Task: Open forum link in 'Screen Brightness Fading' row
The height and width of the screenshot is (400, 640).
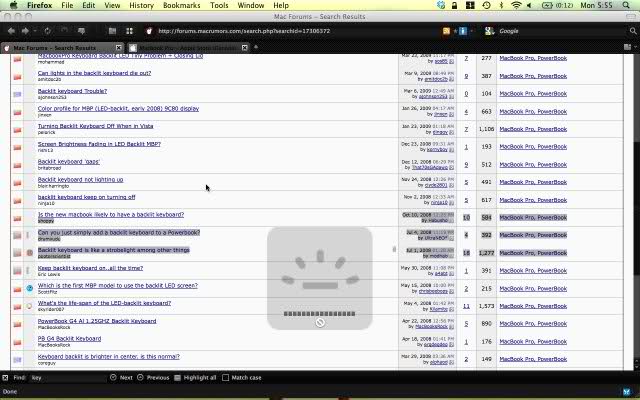Action: (x=533, y=147)
